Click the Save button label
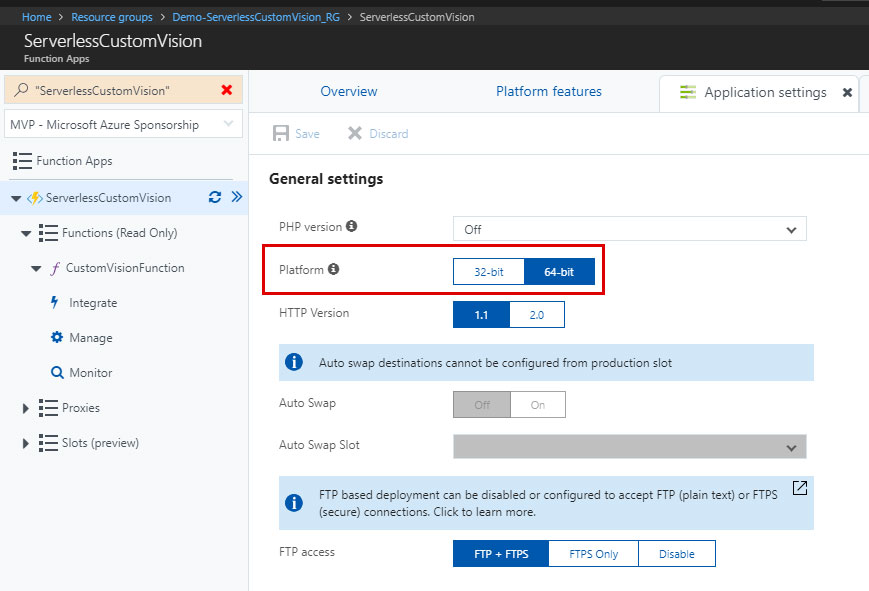The image size is (869, 591). coord(307,134)
